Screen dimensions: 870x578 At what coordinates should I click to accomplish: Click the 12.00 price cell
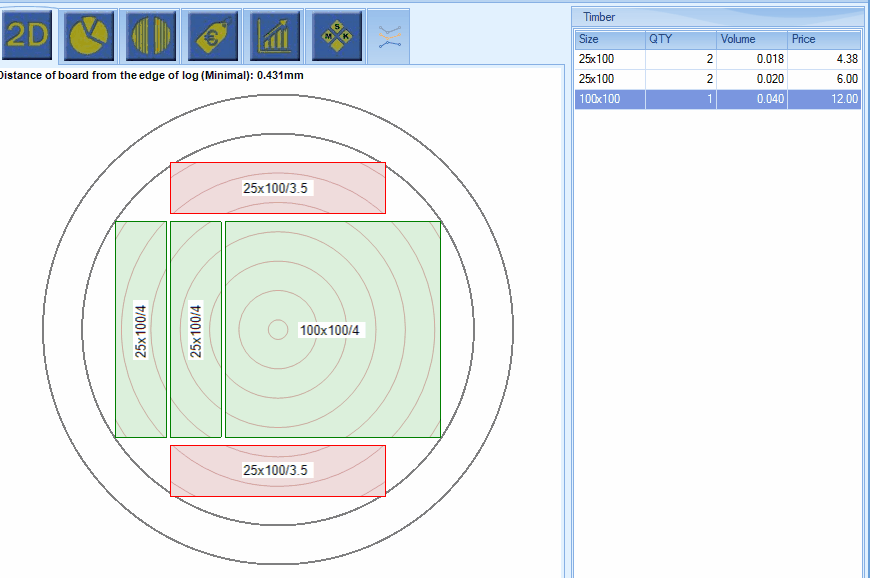tap(824, 99)
